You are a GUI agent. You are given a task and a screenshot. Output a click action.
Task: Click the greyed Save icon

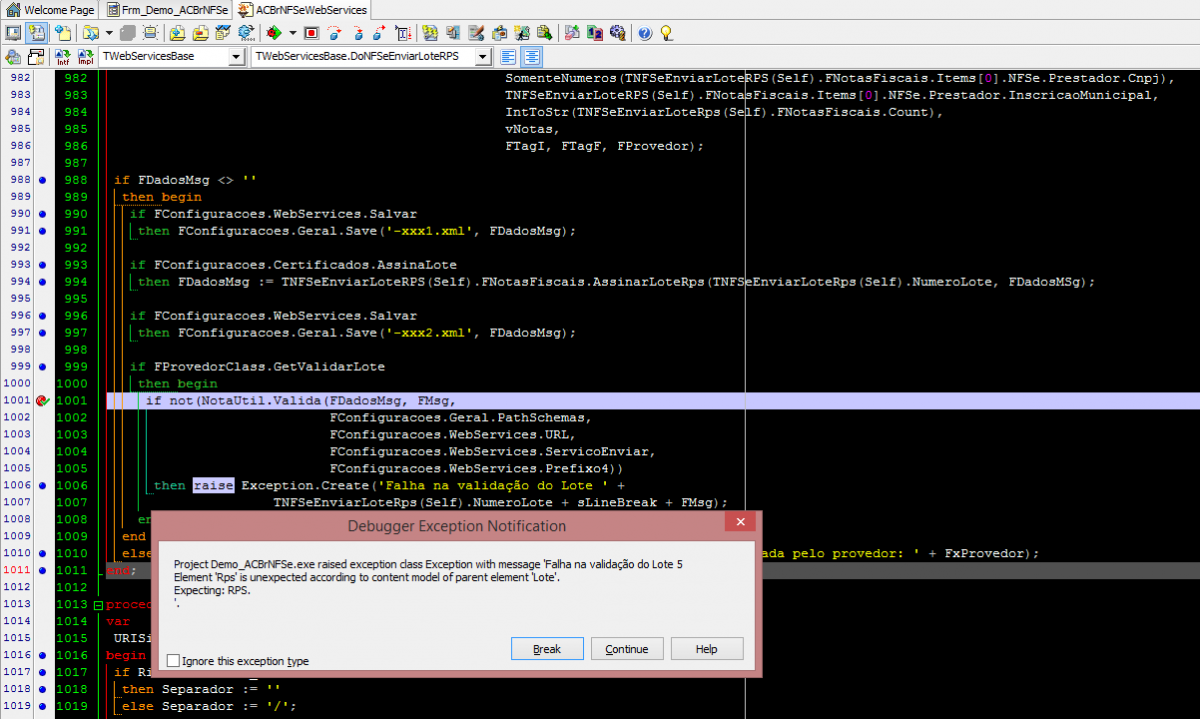[x=130, y=33]
